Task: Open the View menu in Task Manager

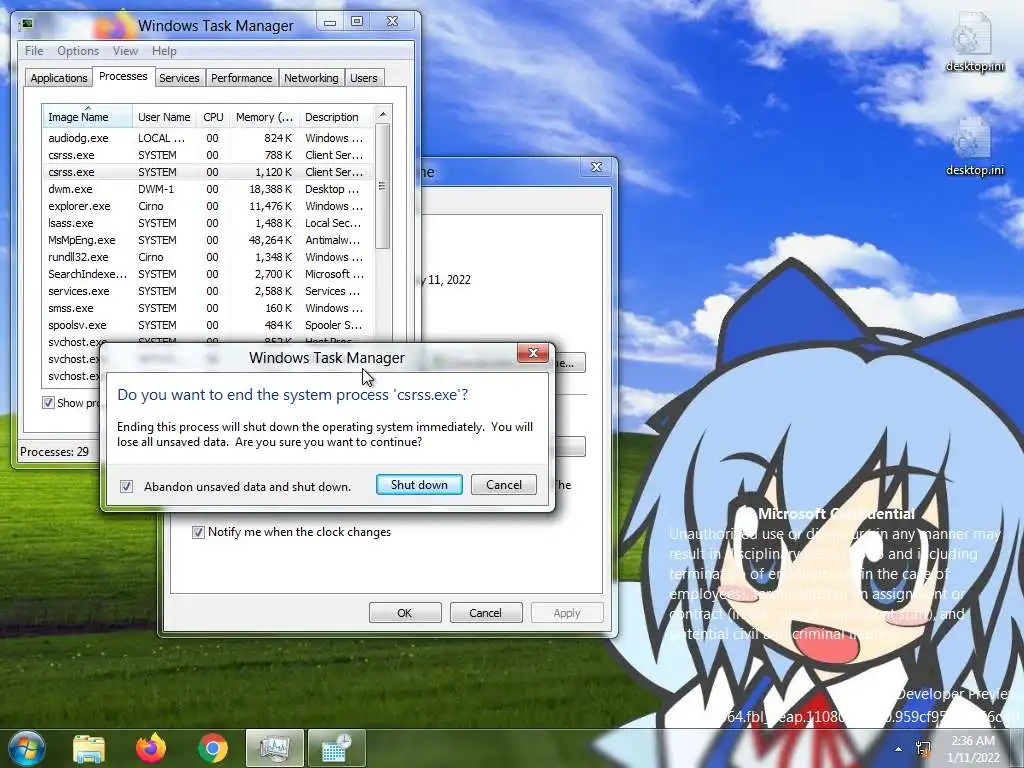Action: click(x=125, y=51)
